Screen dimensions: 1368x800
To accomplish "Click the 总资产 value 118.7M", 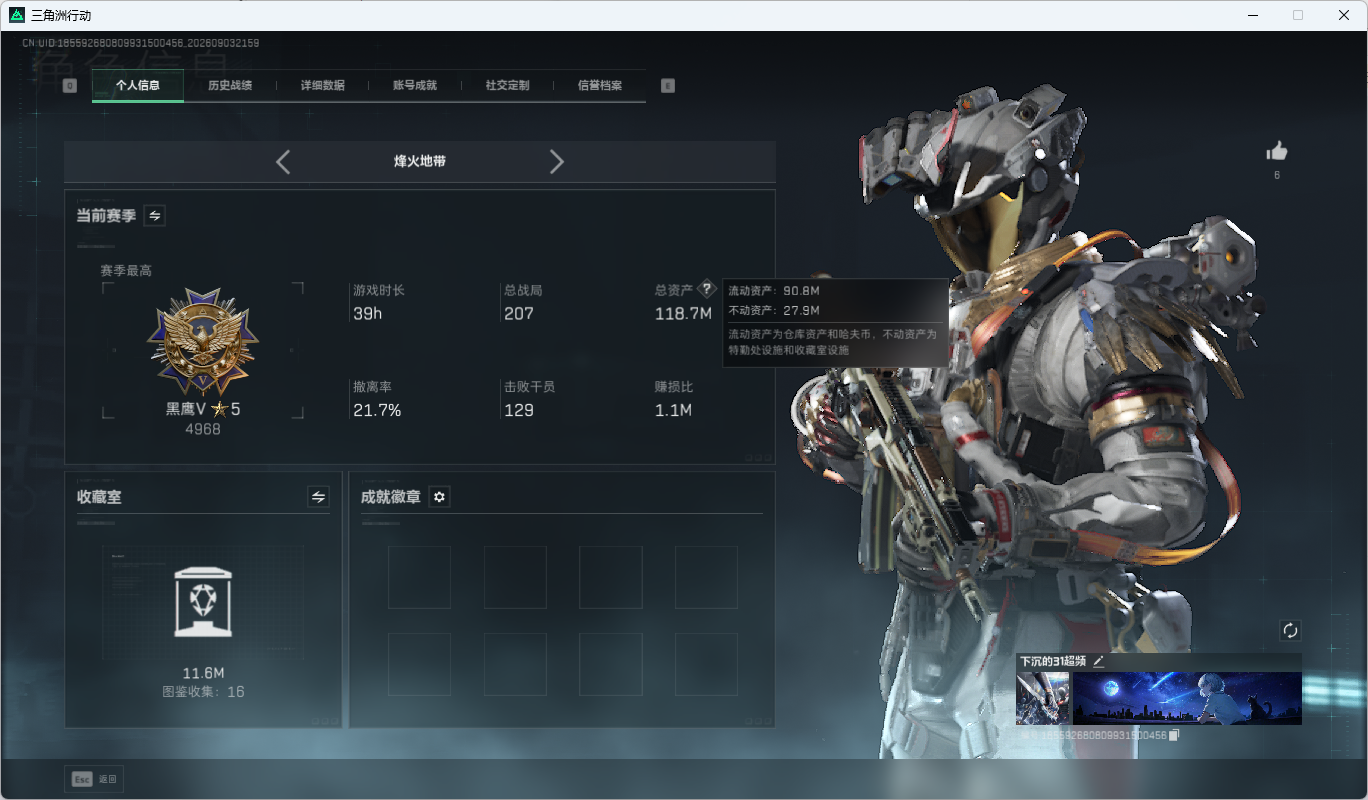I will point(684,314).
